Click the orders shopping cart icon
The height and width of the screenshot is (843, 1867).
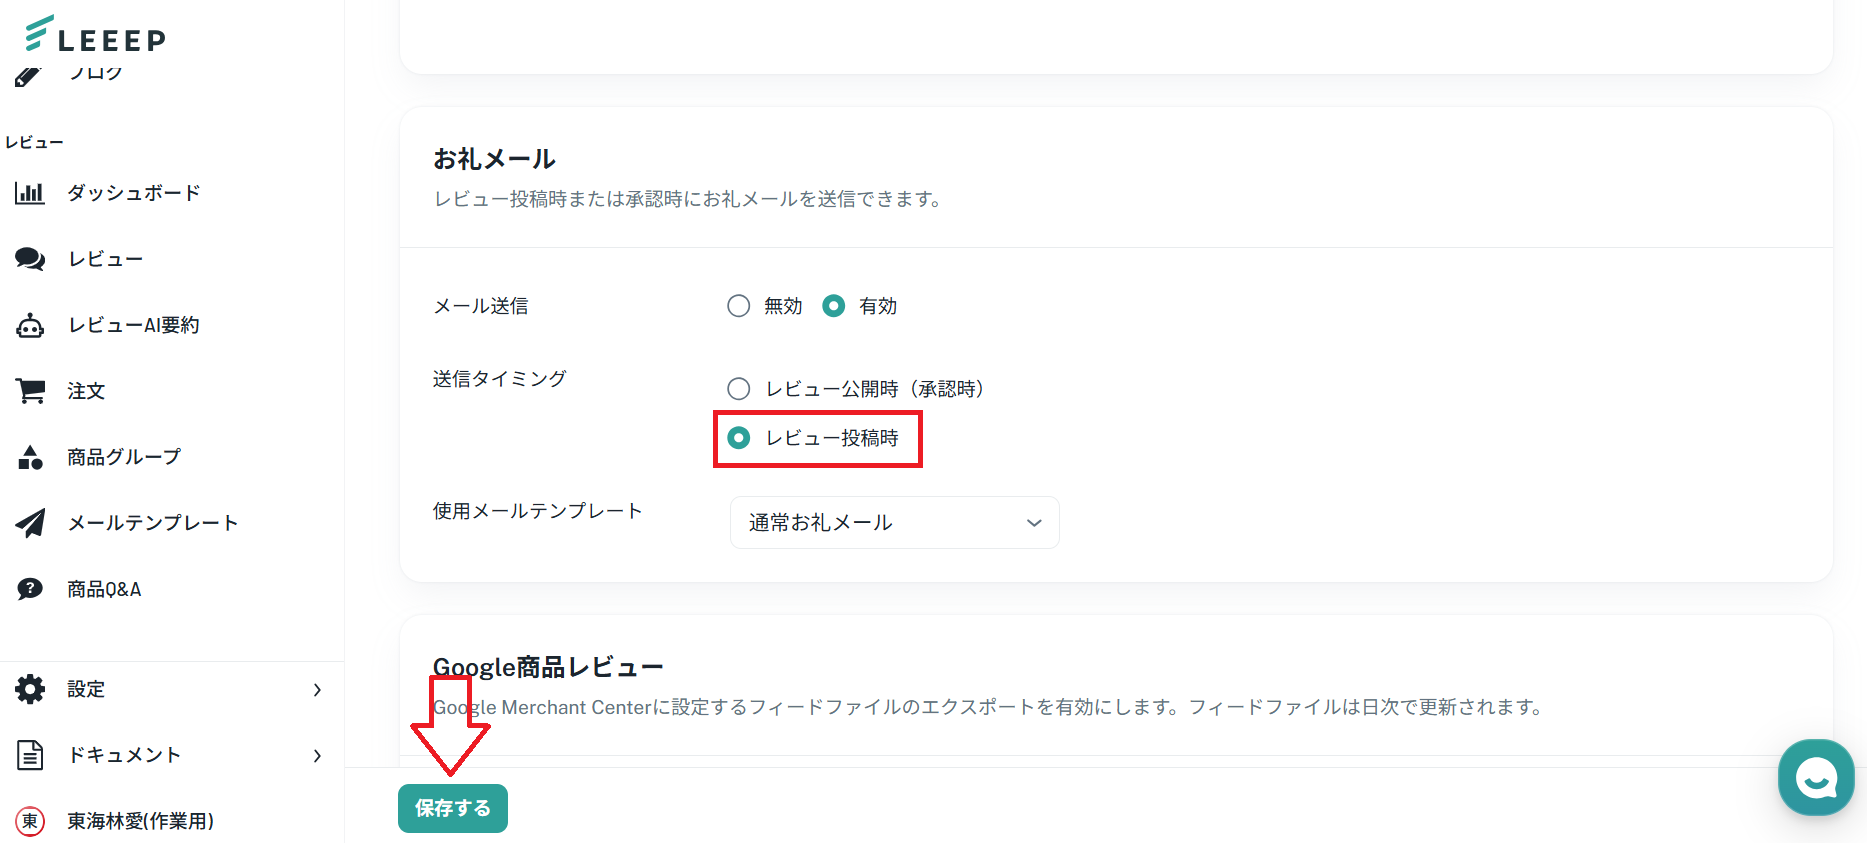point(30,391)
